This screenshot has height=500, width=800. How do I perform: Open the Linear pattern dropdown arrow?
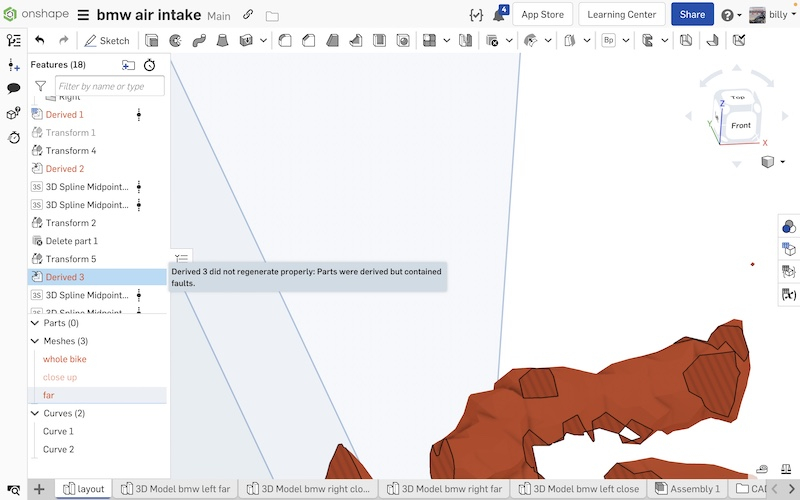446,40
